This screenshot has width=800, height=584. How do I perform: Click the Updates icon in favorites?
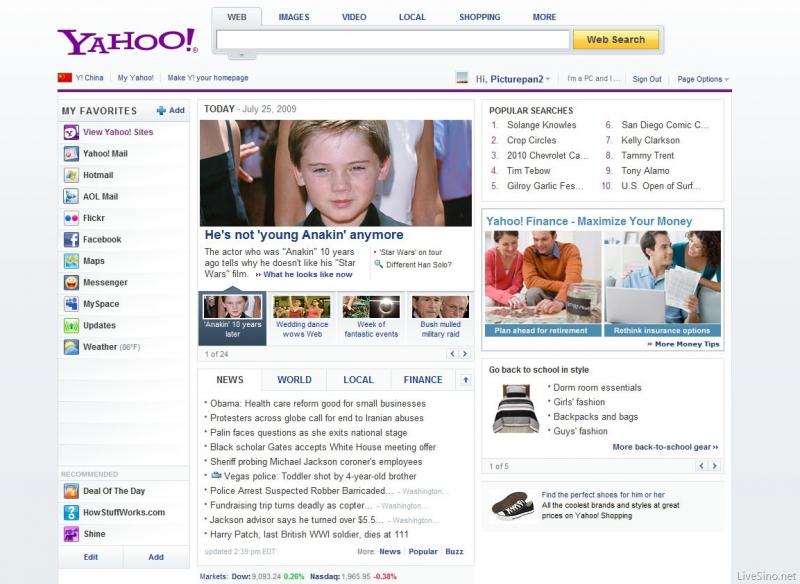coord(71,326)
